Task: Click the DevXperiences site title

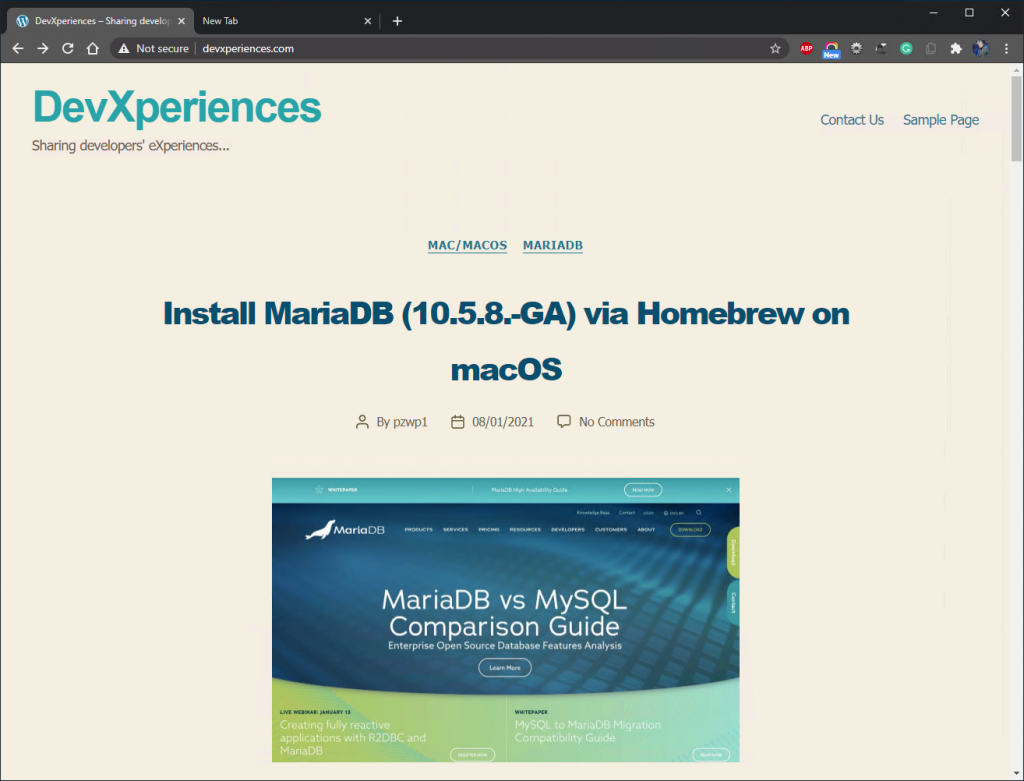Action: coord(177,107)
